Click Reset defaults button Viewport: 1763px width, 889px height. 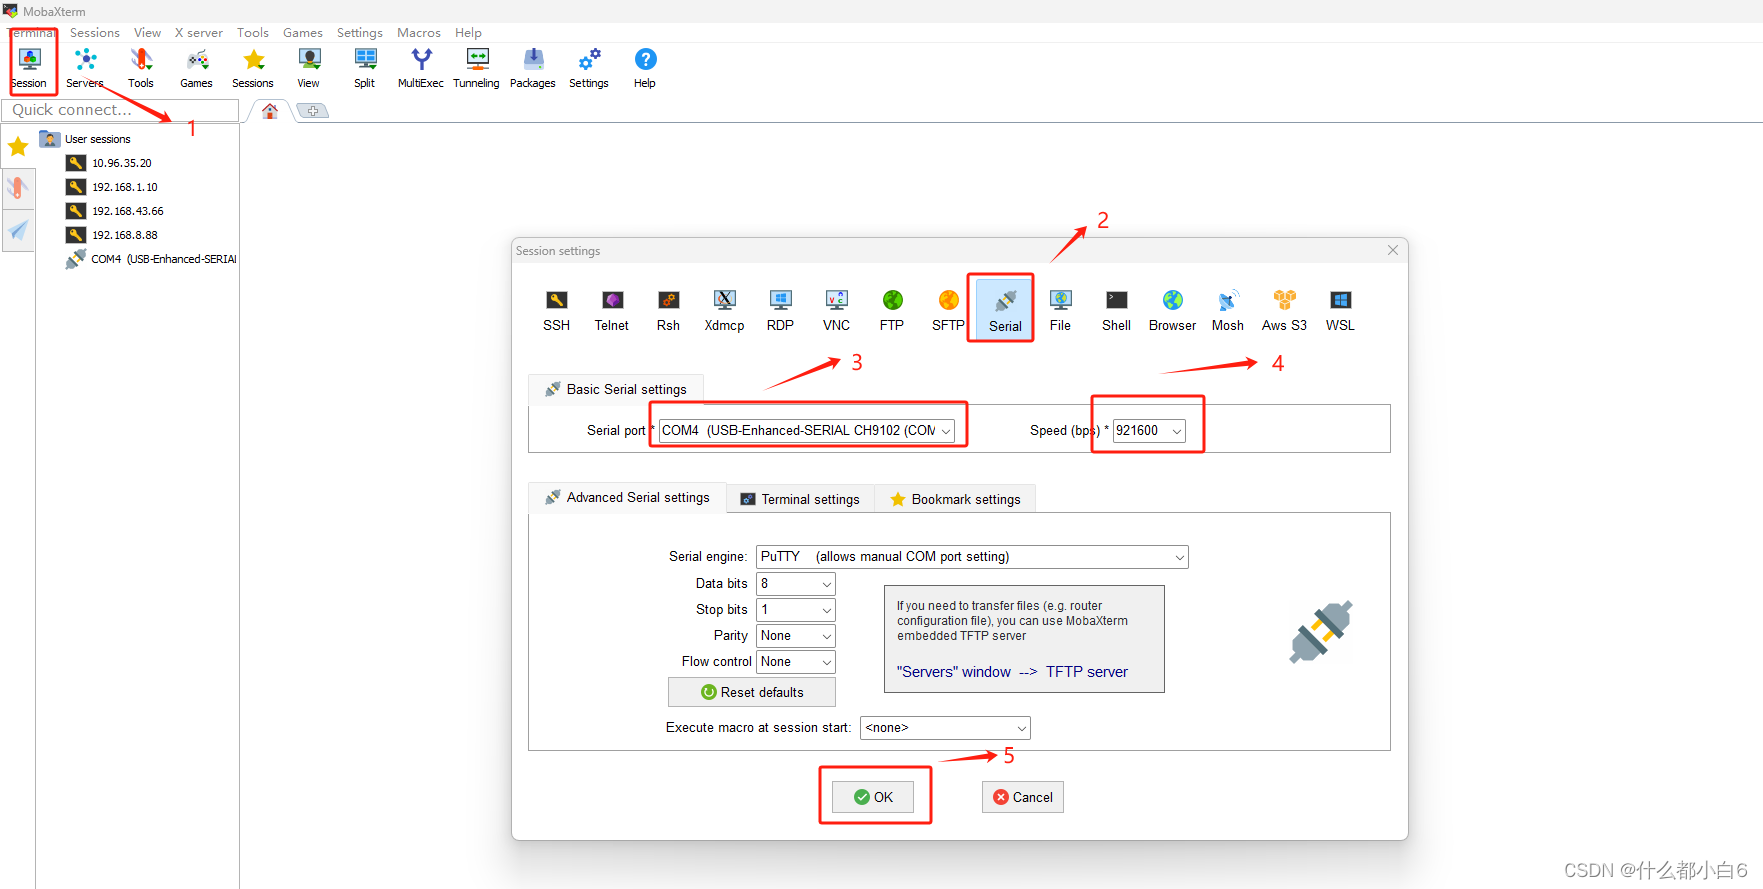[752, 692]
